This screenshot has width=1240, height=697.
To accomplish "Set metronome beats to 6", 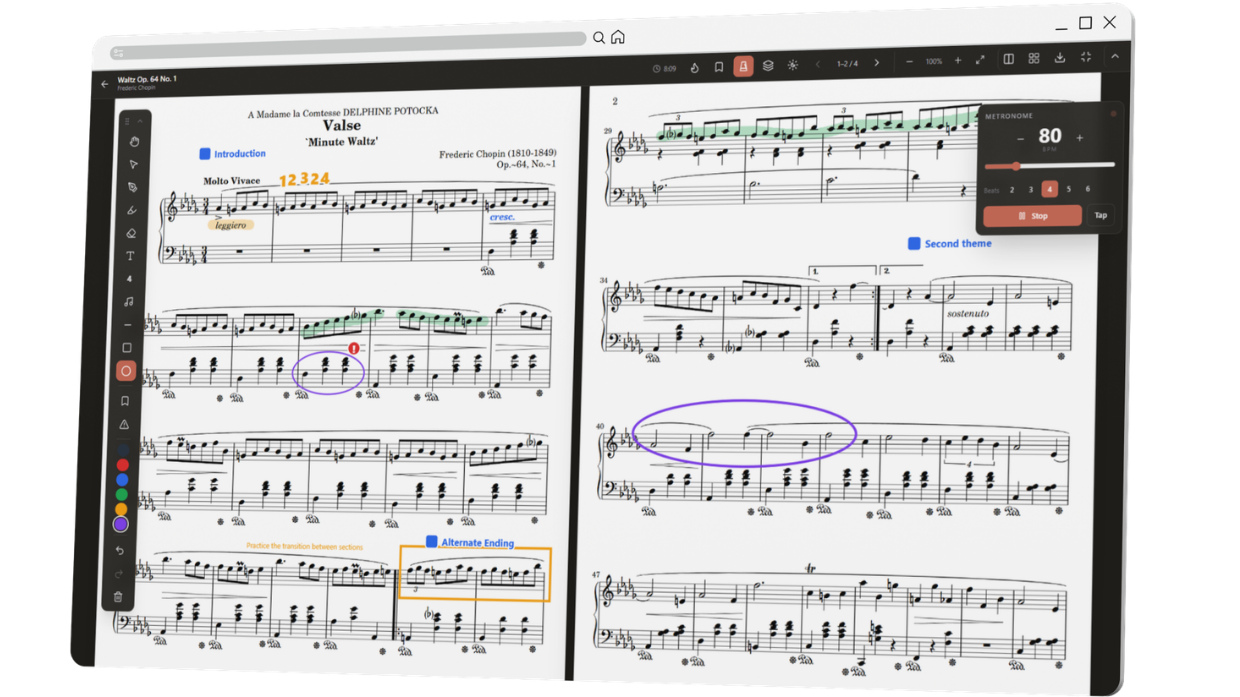I will [1088, 188].
